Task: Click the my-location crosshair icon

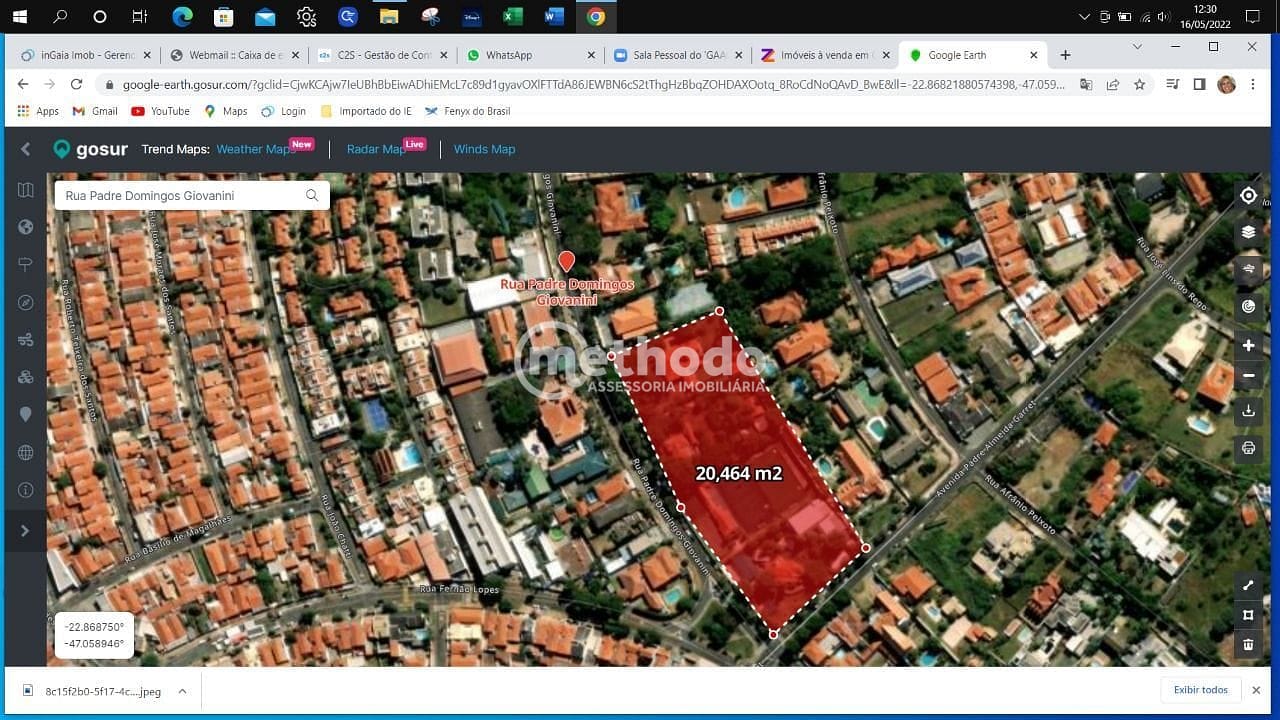Action: click(1248, 195)
